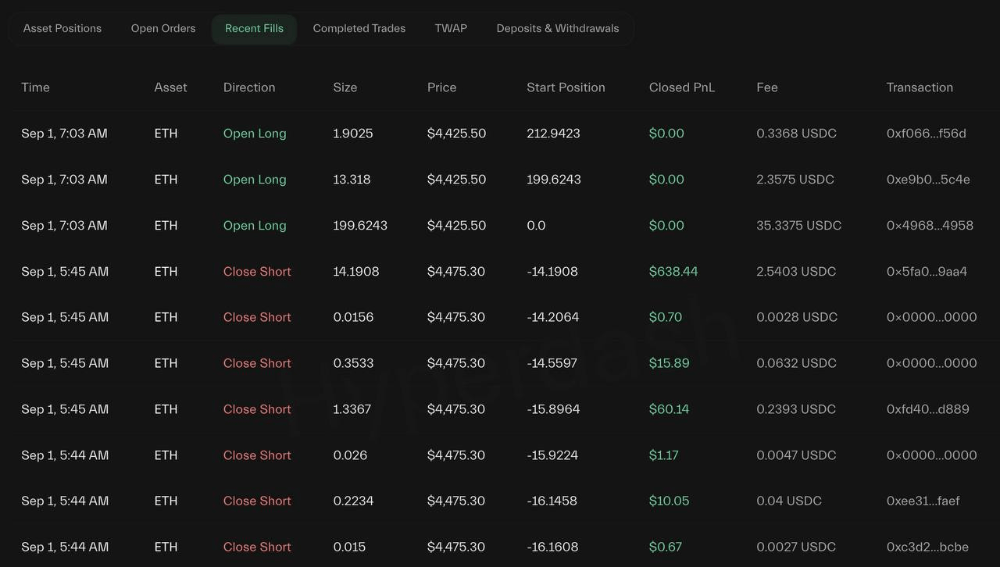View transaction 0xe9b0...5c4e
The height and width of the screenshot is (567, 1000).
(928, 180)
